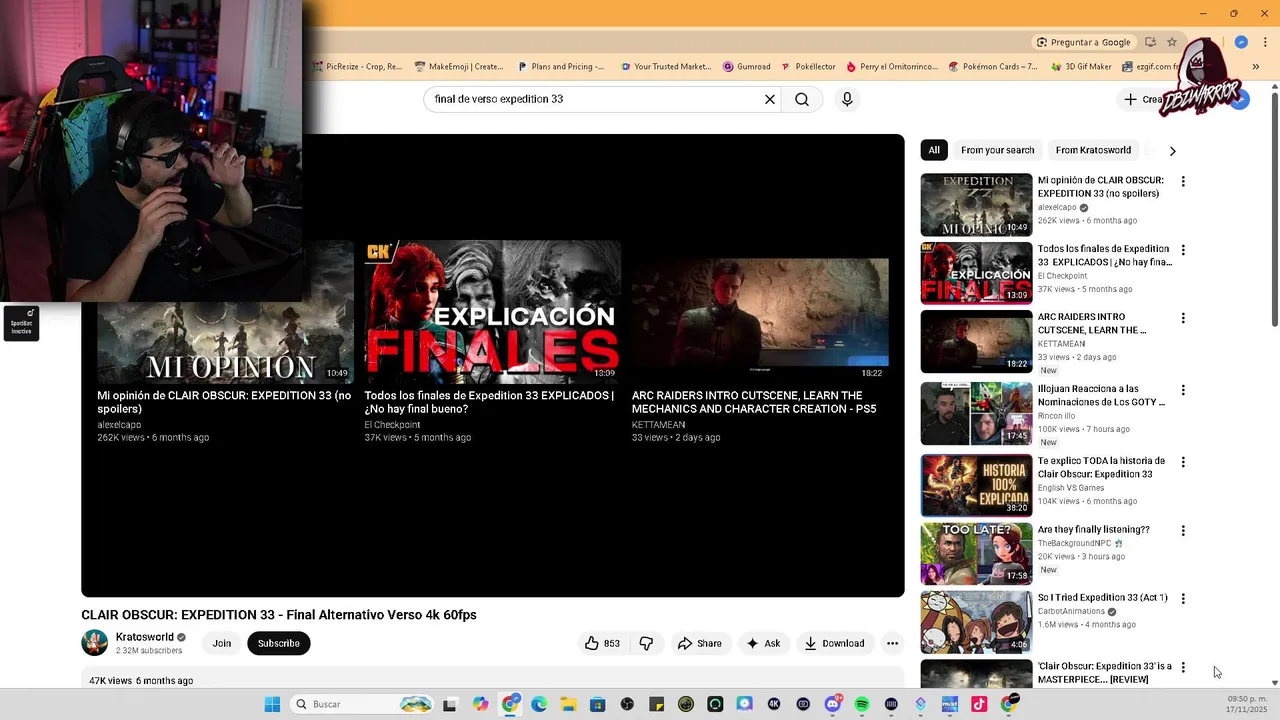Click the taskbar Buscar search box
1280x720 pixels.
(x=364, y=704)
